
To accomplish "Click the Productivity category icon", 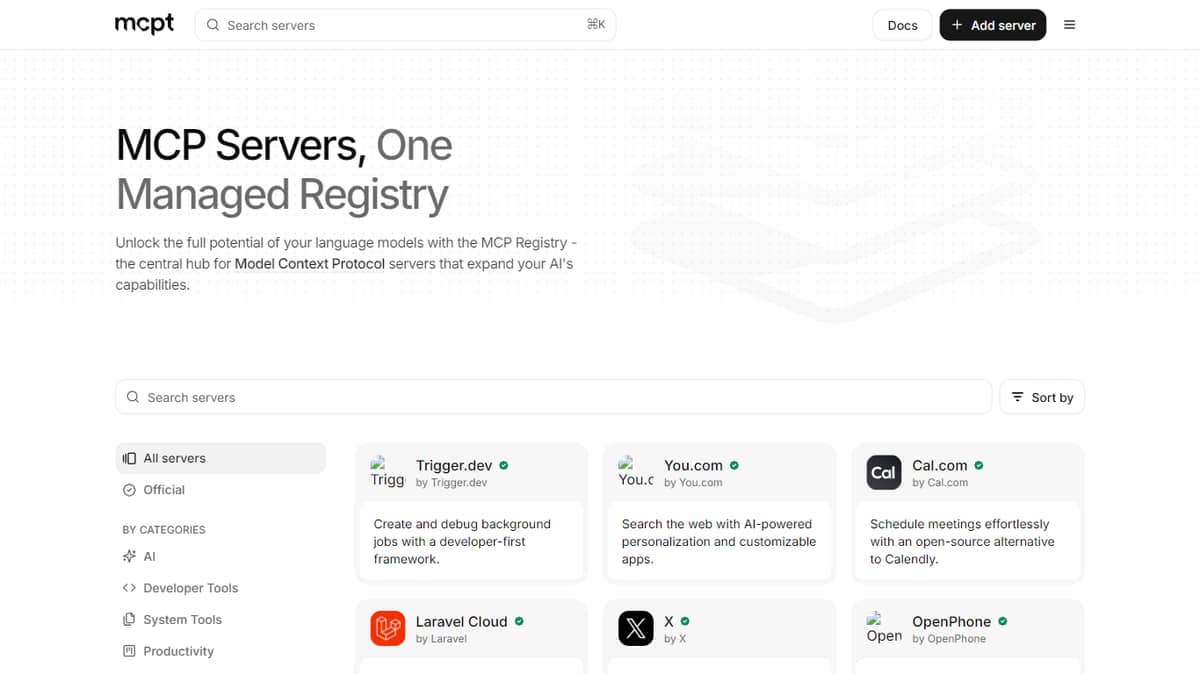I will [129, 651].
